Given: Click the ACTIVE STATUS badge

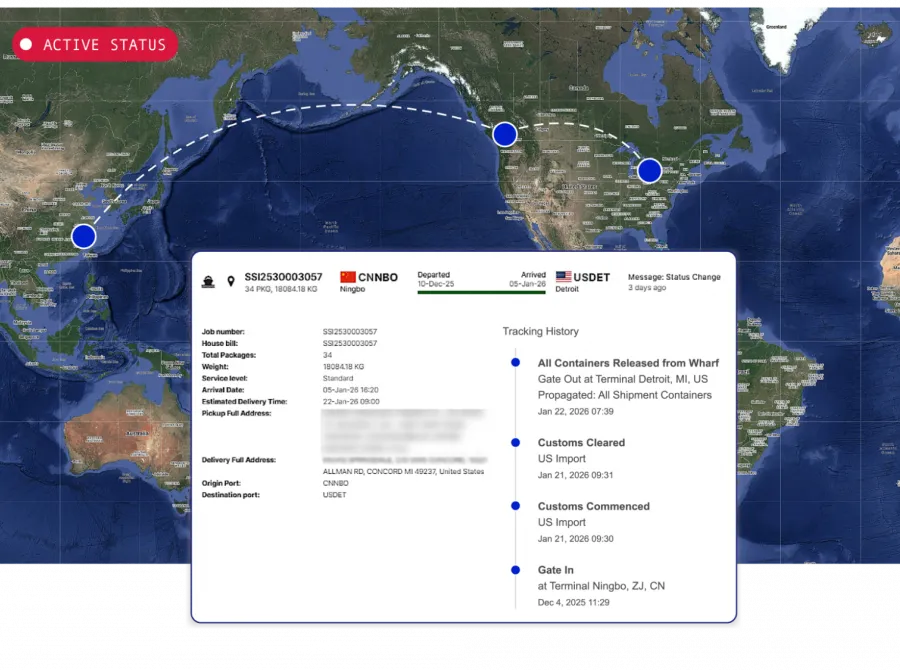Looking at the screenshot, I should coord(95,44).
